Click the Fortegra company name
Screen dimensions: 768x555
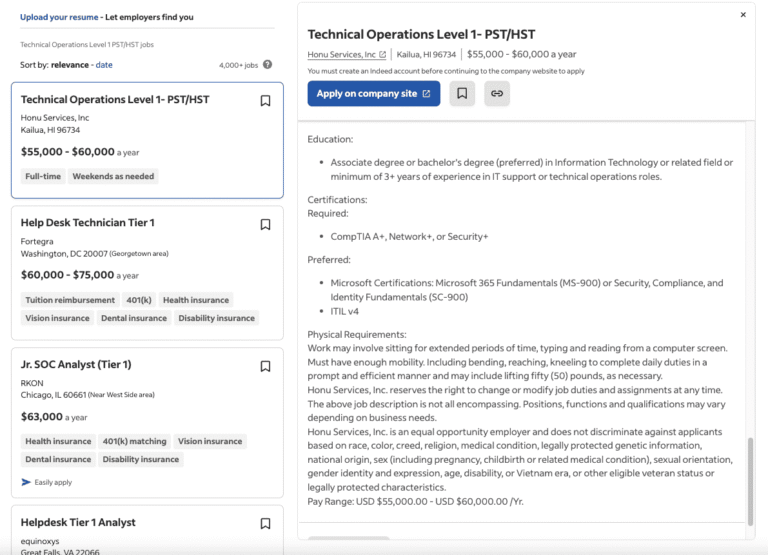(37, 241)
